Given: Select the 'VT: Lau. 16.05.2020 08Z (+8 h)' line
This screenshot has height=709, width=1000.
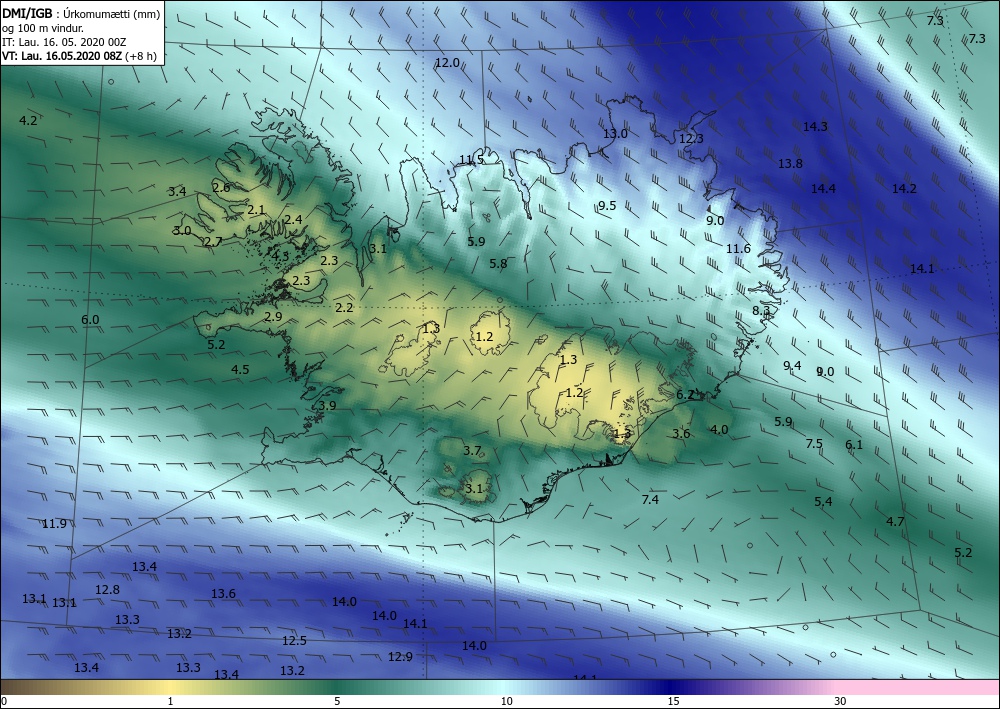Looking at the screenshot, I should tap(79, 56).
